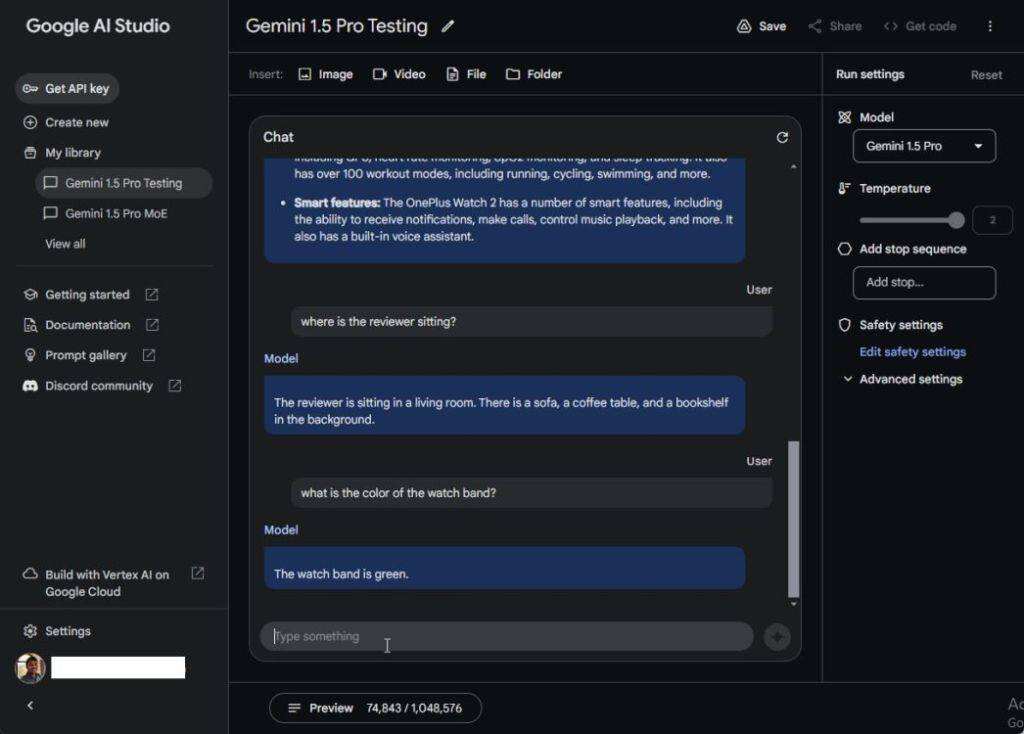Click the Add stop sequence field
The image size is (1024, 734).
(923, 283)
